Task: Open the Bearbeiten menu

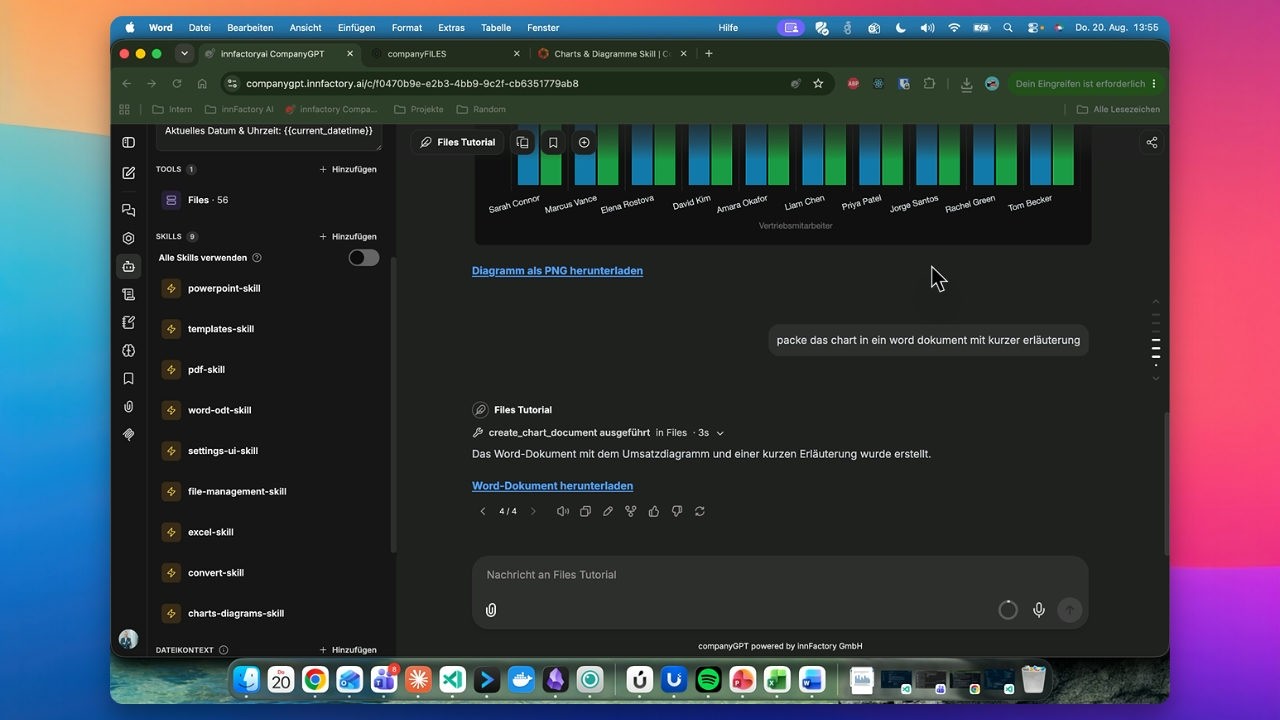Action: 250,28
